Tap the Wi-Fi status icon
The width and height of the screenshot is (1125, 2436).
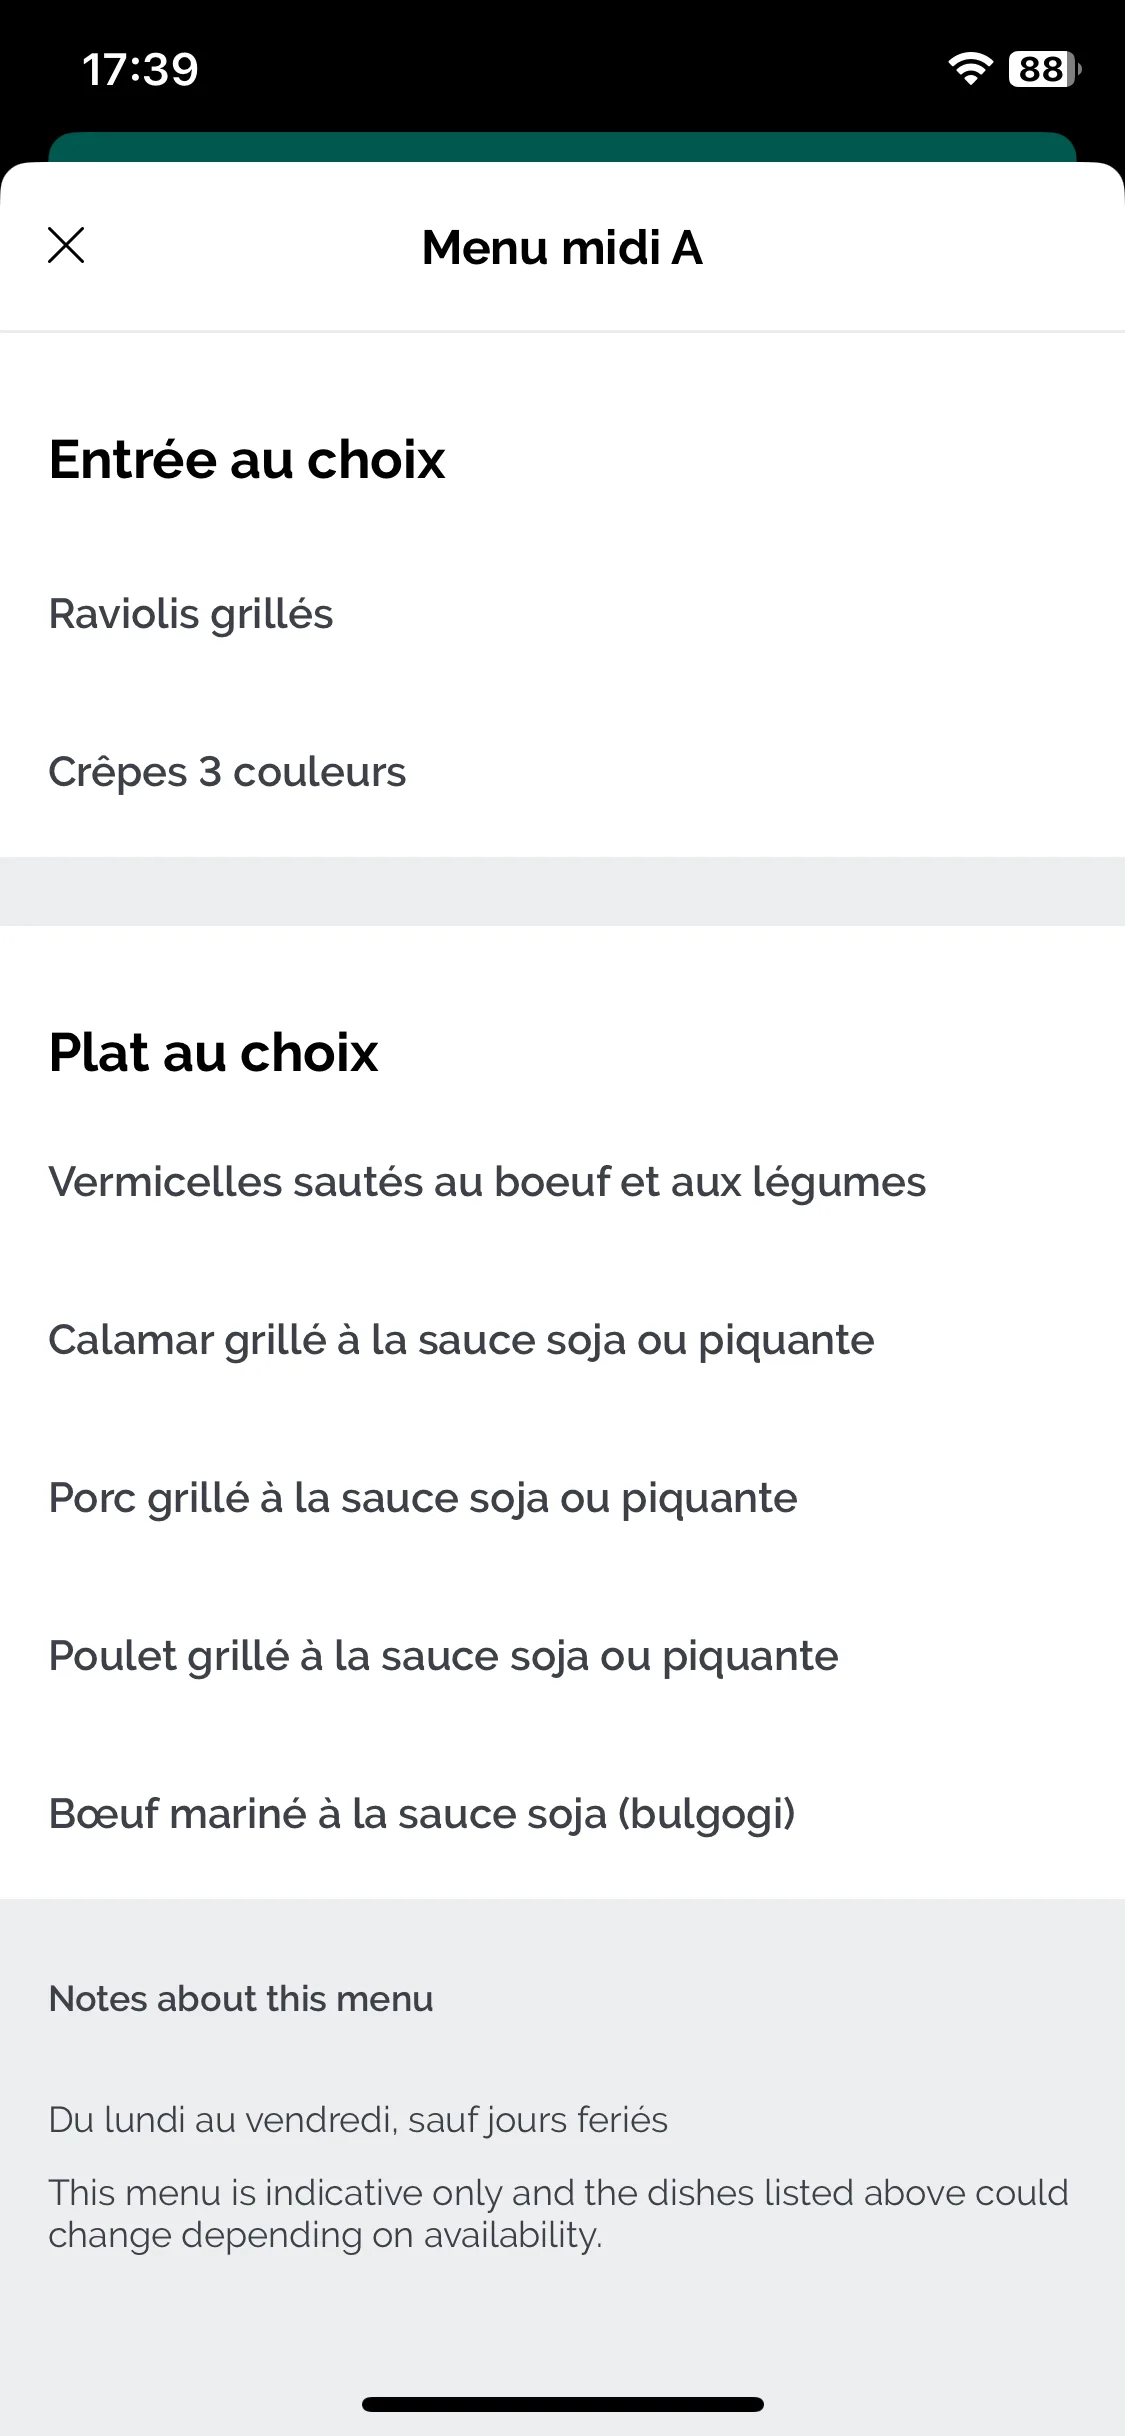click(x=969, y=68)
